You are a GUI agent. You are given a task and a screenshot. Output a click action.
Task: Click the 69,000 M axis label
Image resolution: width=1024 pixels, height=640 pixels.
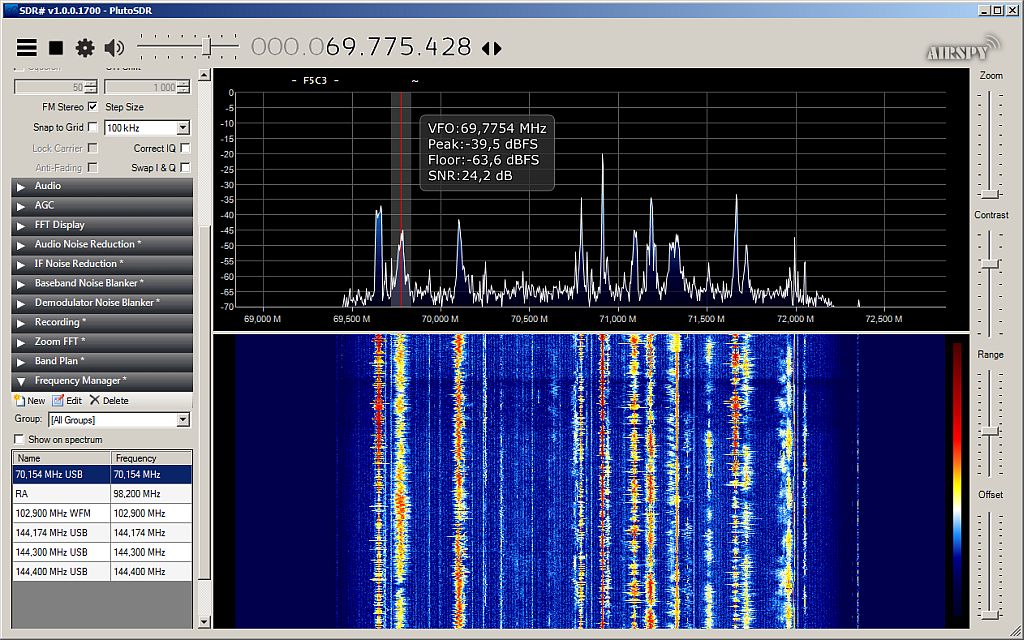tap(263, 319)
